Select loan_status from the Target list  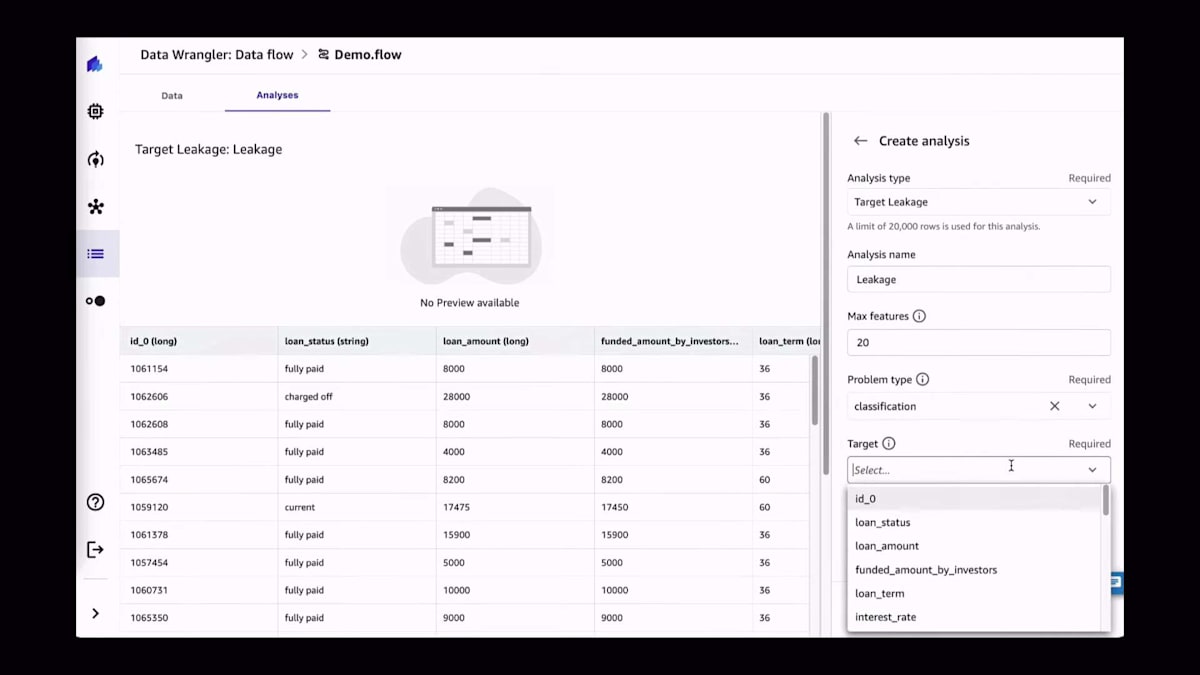pyautogui.click(x=974, y=522)
